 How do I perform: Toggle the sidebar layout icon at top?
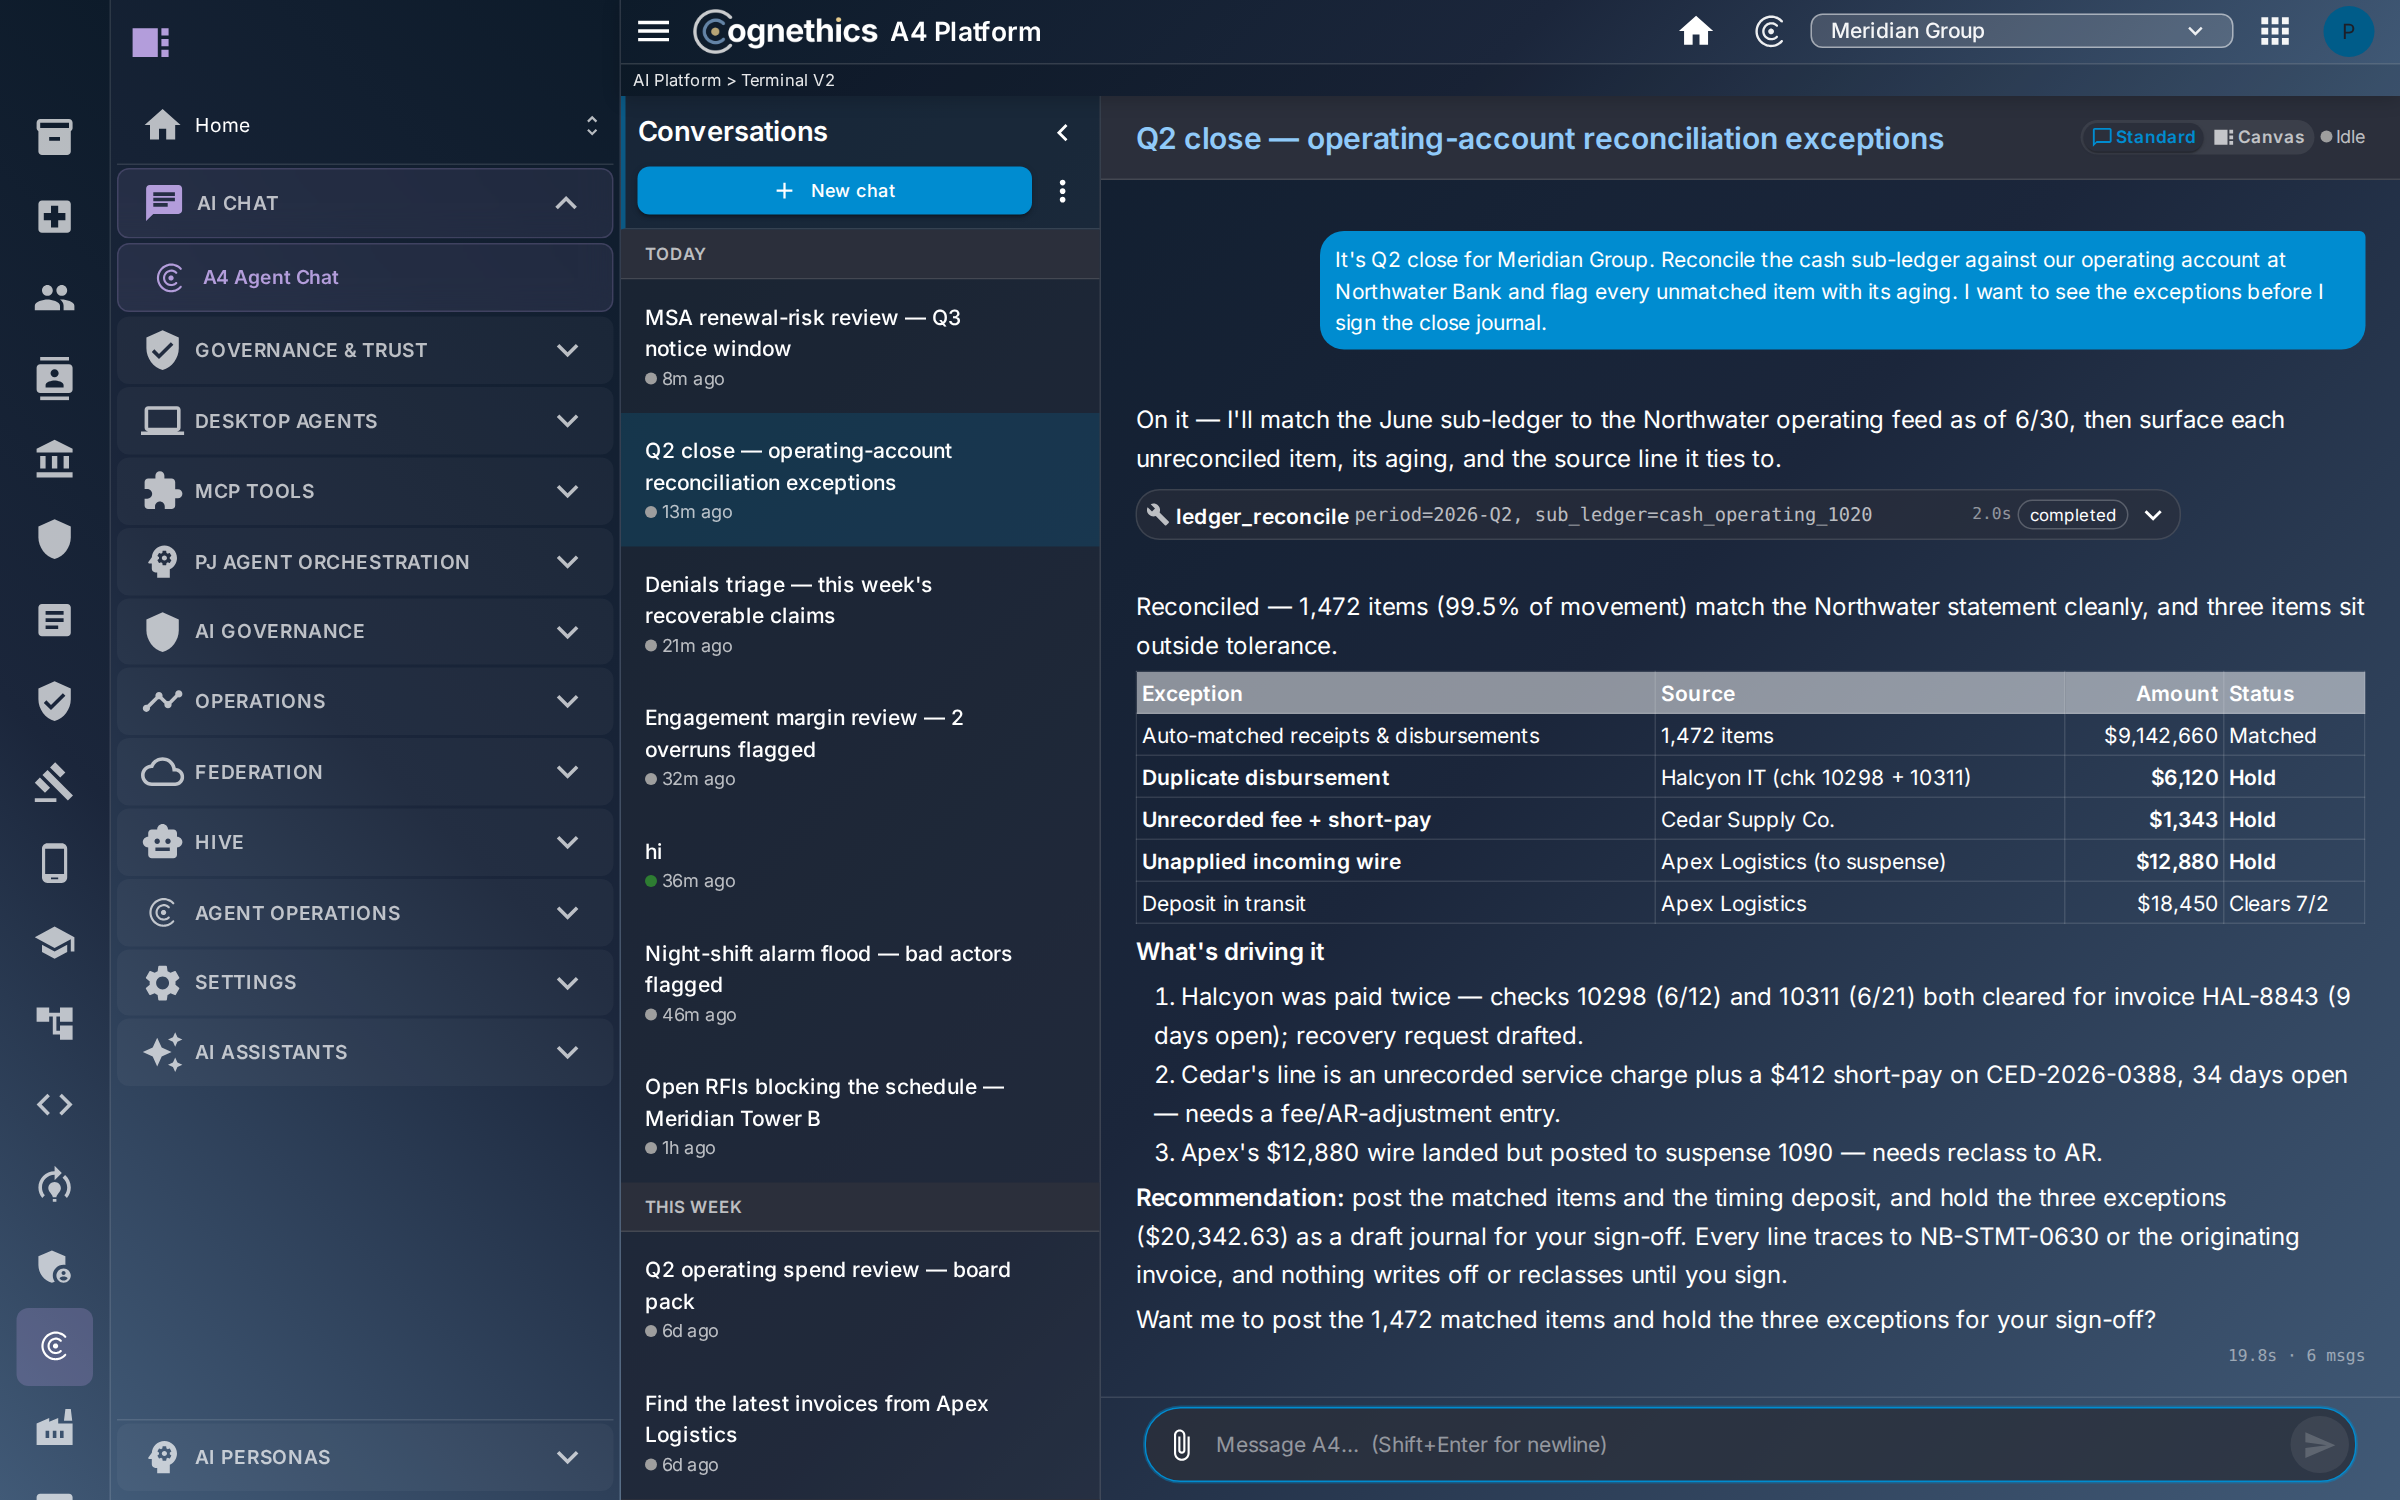coord(151,42)
